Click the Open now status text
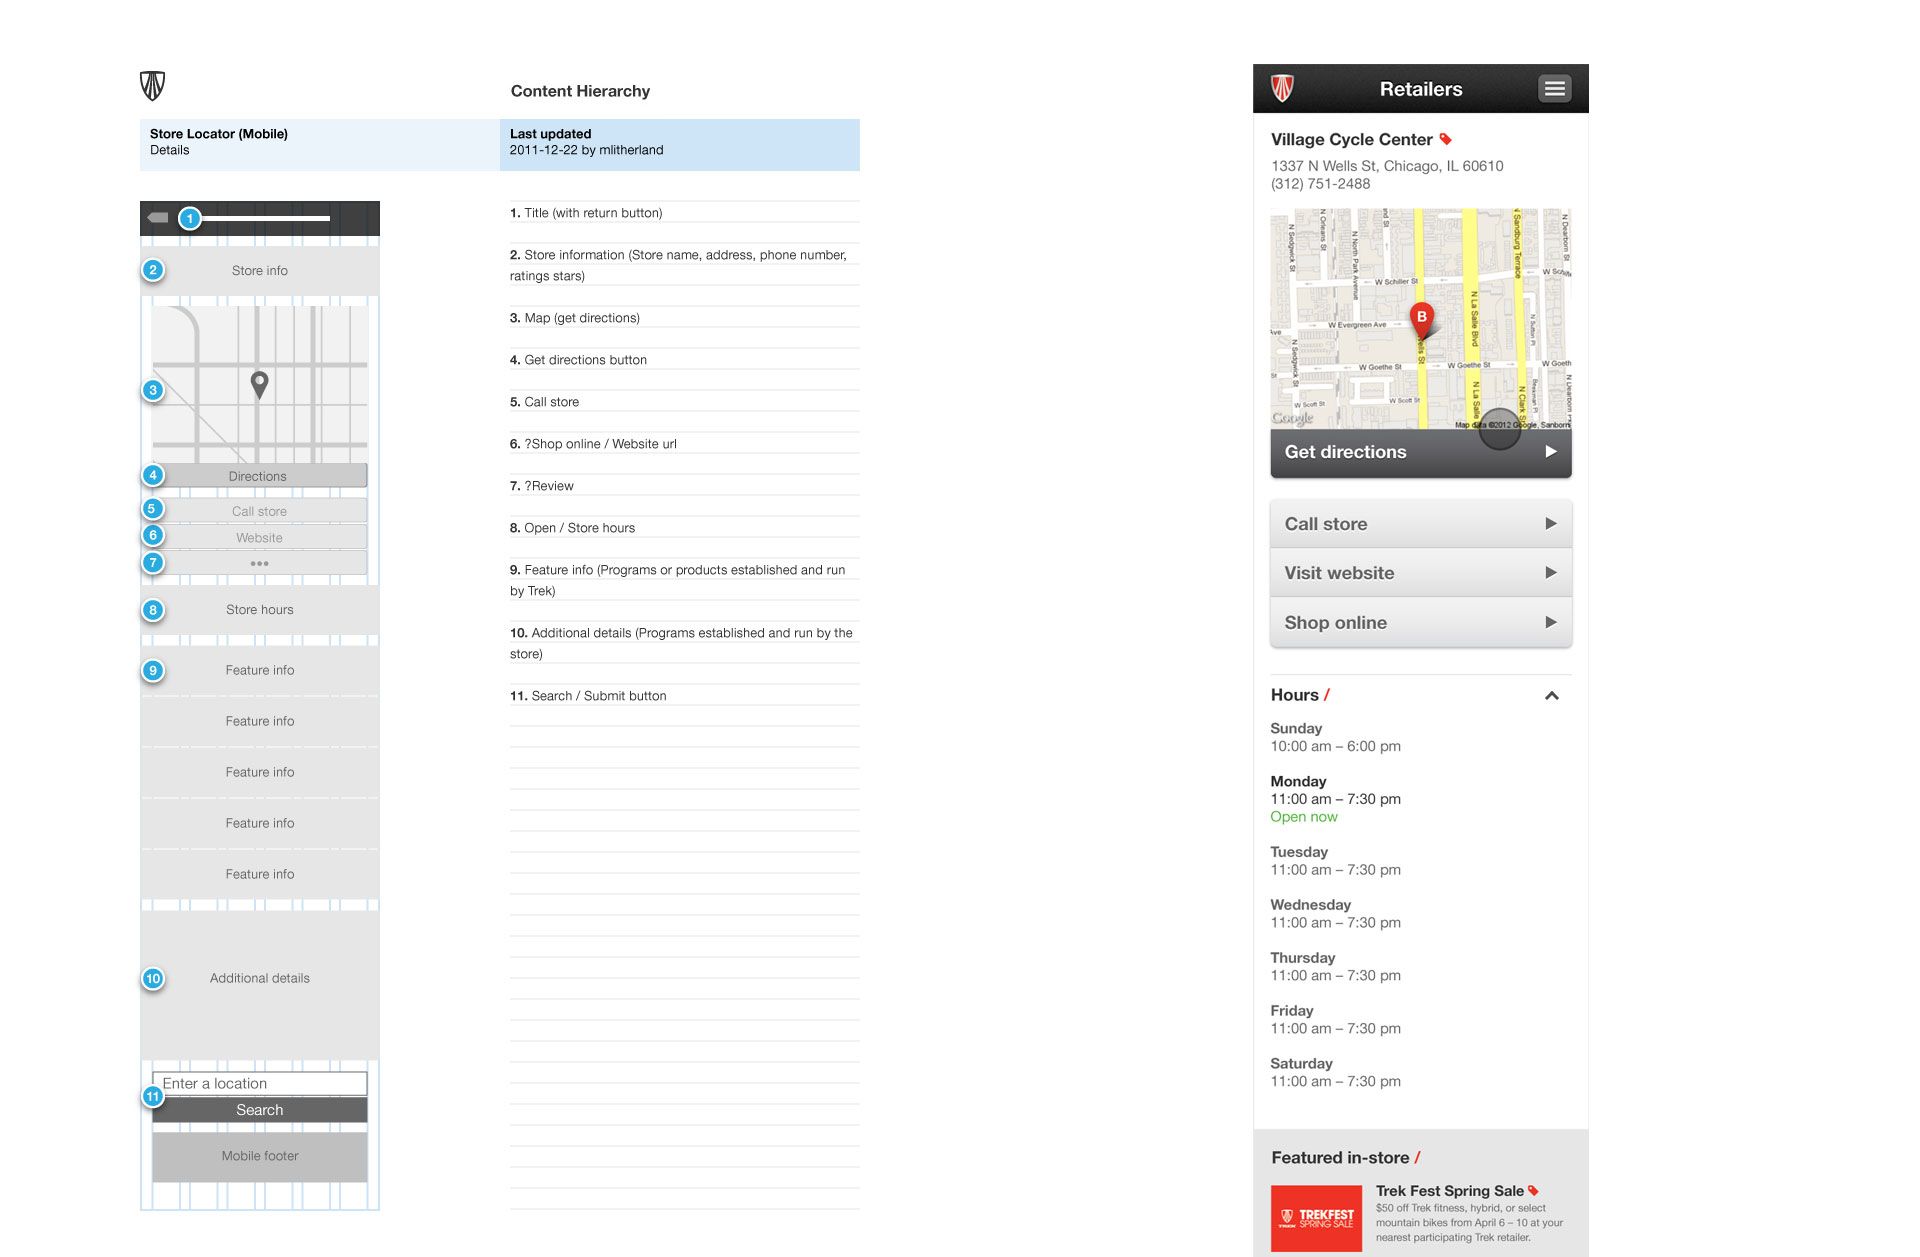1920x1257 pixels. (1303, 817)
